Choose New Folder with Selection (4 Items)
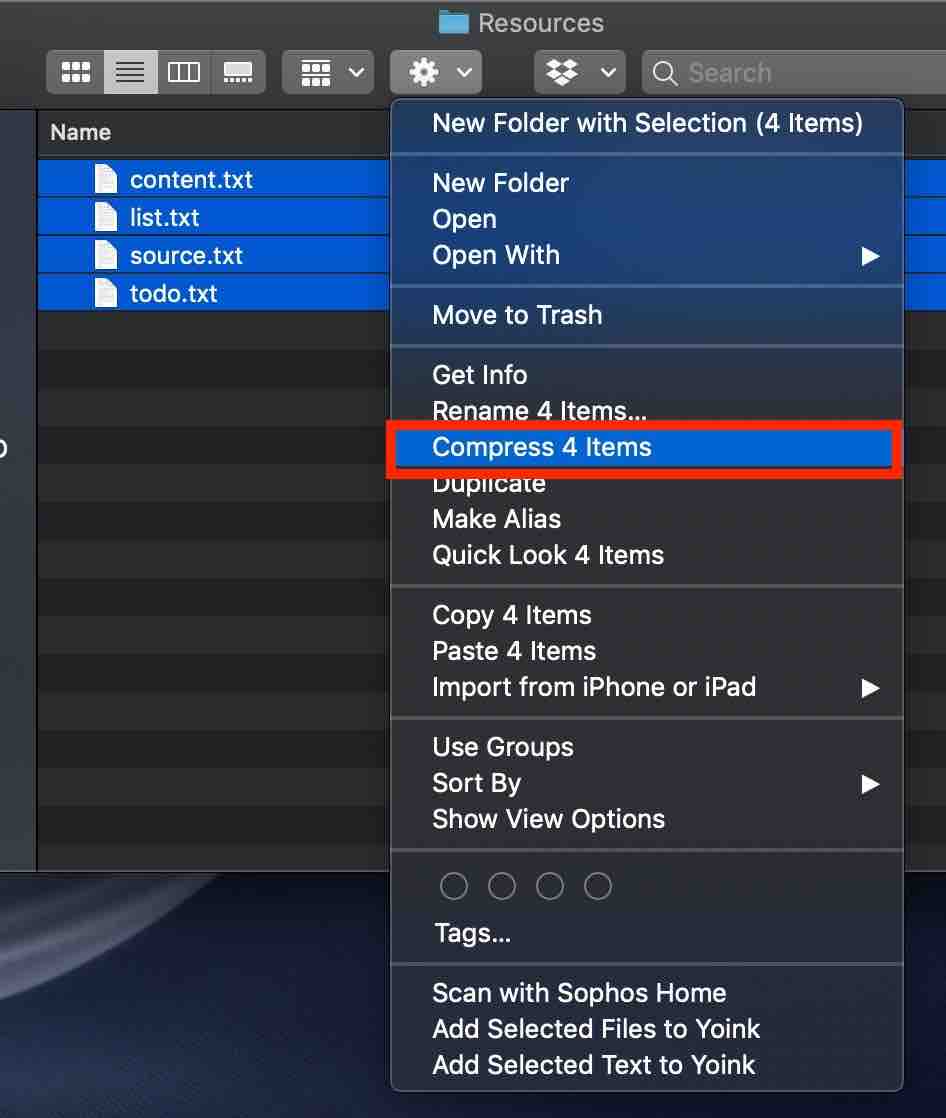The width and height of the screenshot is (946, 1118). tap(646, 123)
